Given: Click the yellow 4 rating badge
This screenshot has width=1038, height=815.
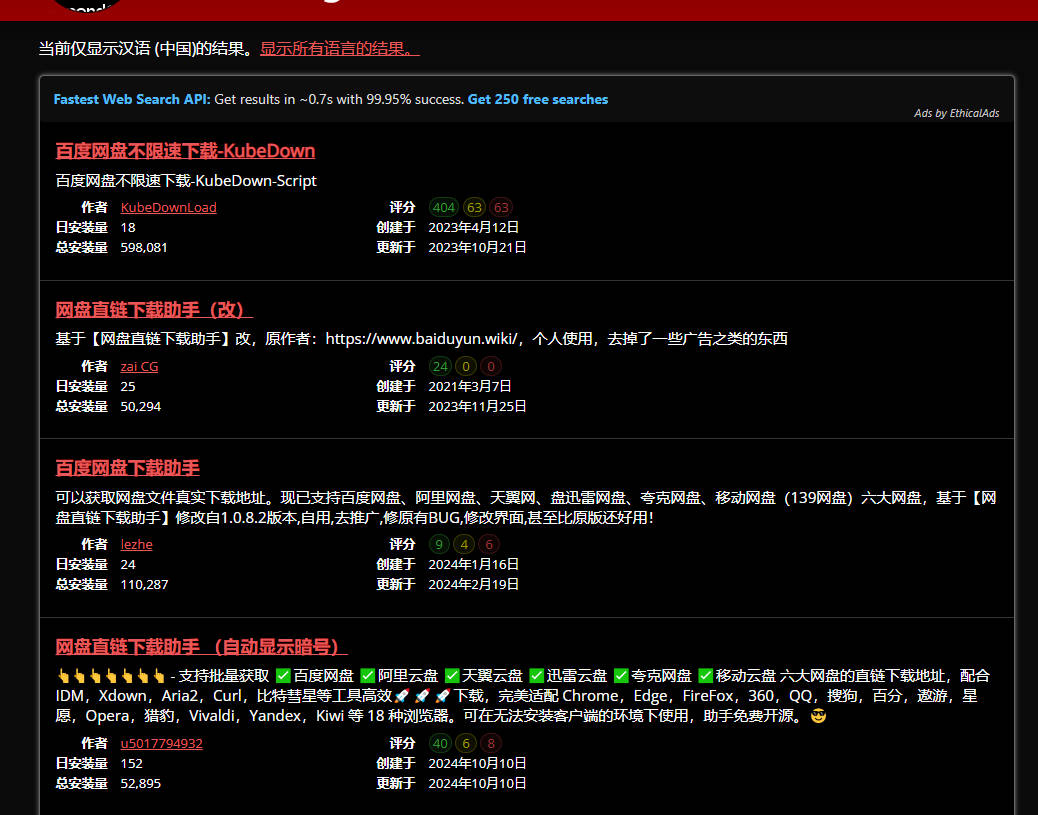Looking at the screenshot, I should pyautogui.click(x=464, y=544).
